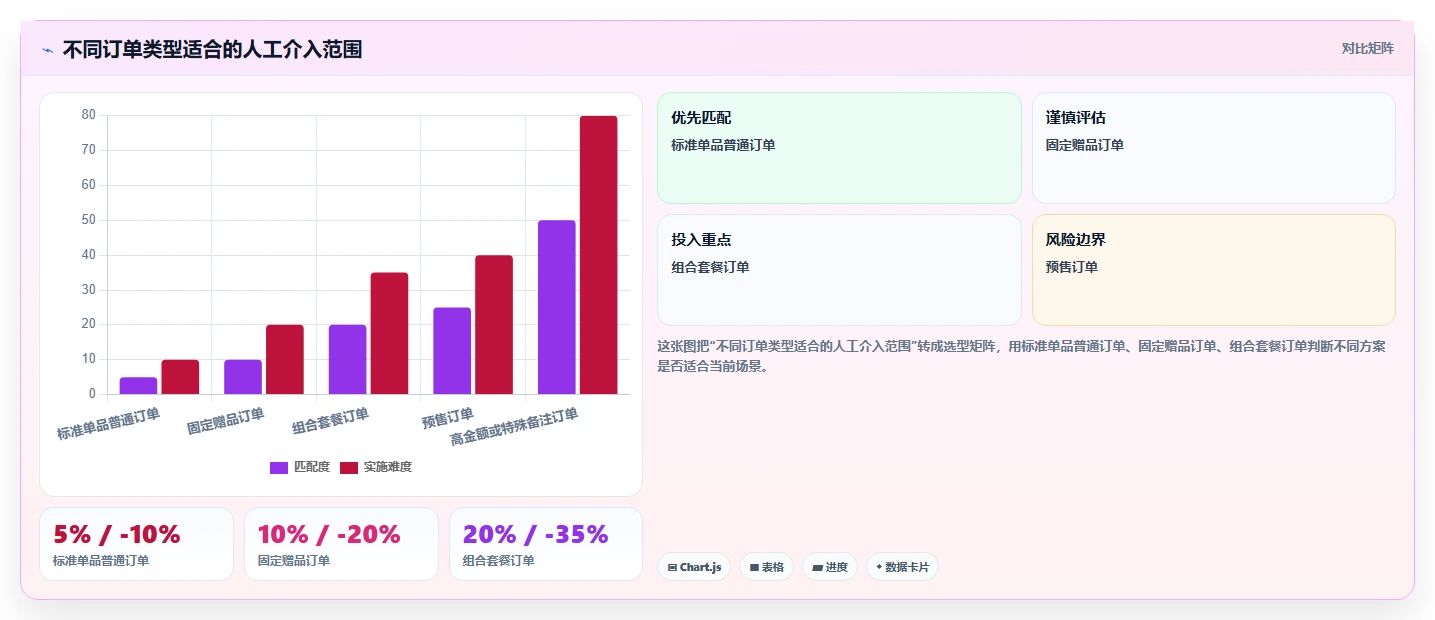
Task: Click the 对比矩阵 label
Action: pyautogui.click(x=1367, y=48)
